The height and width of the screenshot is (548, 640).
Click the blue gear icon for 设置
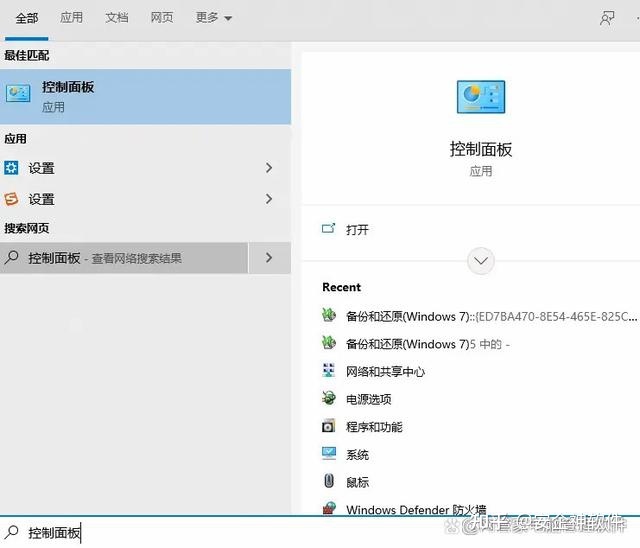click(11, 168)
